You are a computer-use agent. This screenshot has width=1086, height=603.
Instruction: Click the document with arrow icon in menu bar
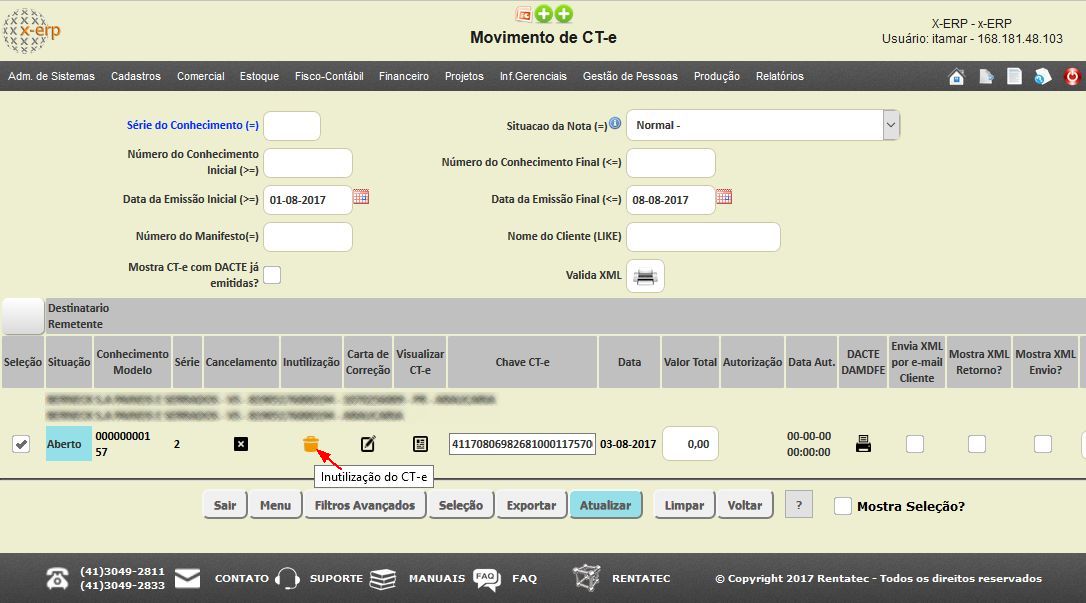[x=986, y=76]
